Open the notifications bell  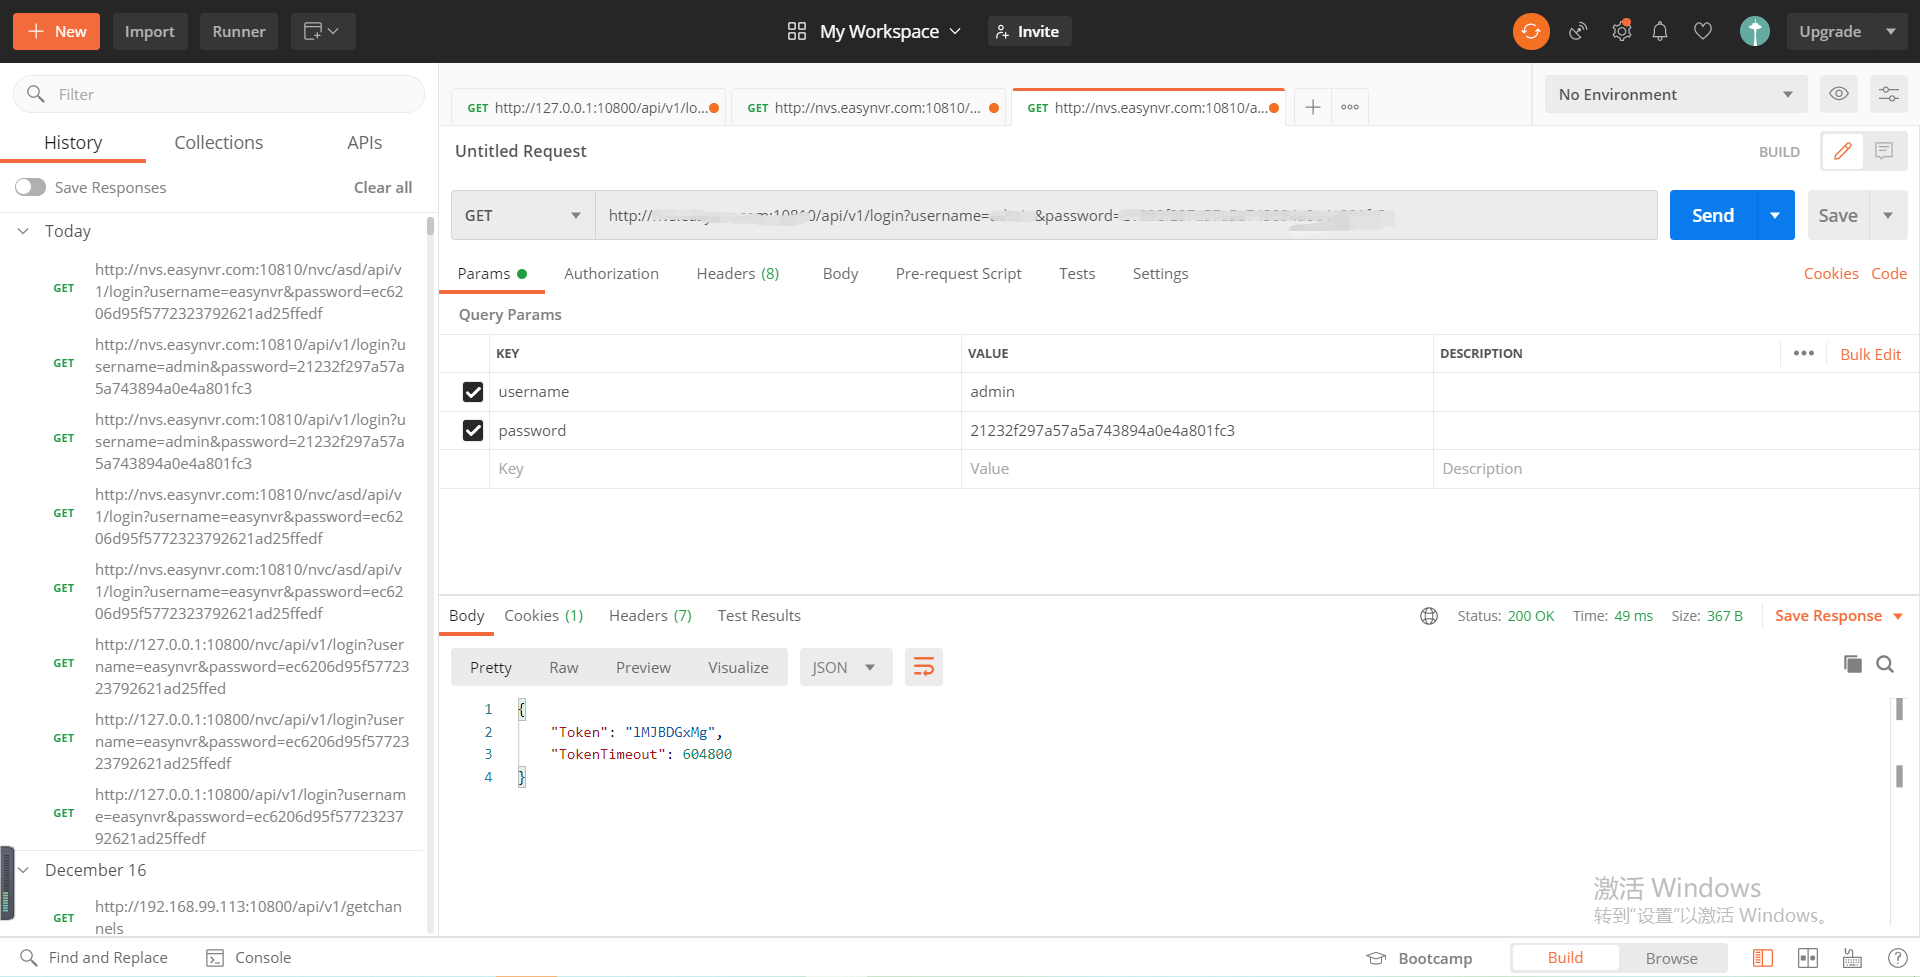(1660, 31)
